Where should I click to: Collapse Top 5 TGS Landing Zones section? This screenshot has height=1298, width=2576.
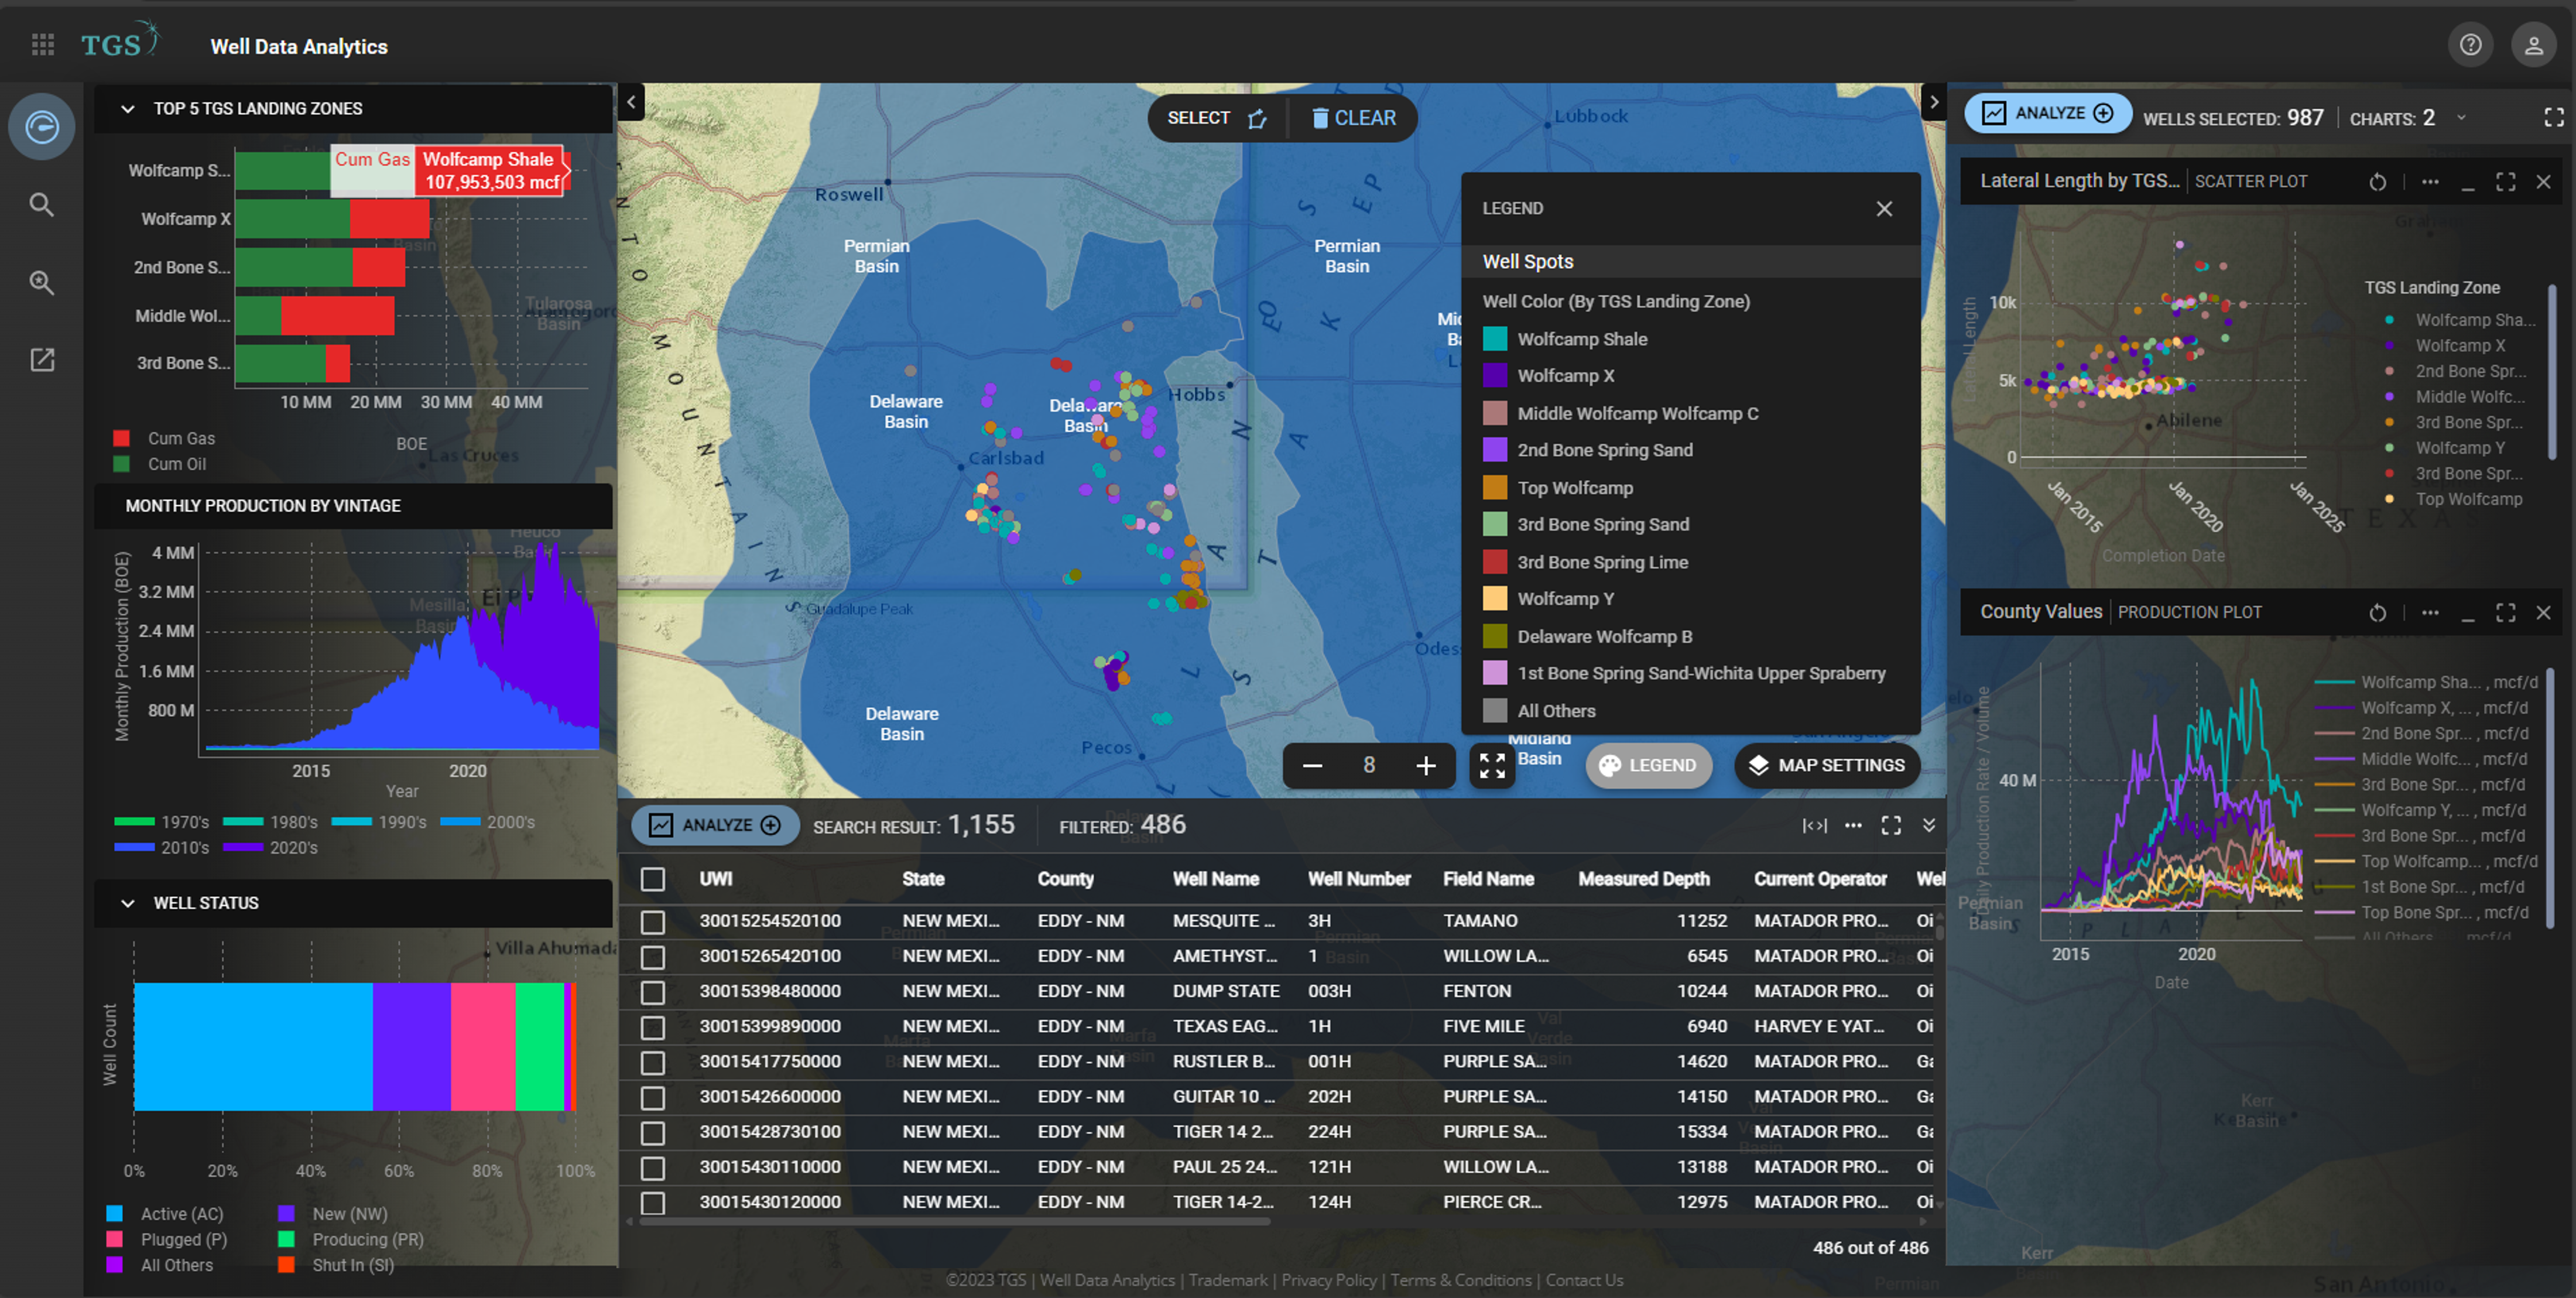pos(127,109)
